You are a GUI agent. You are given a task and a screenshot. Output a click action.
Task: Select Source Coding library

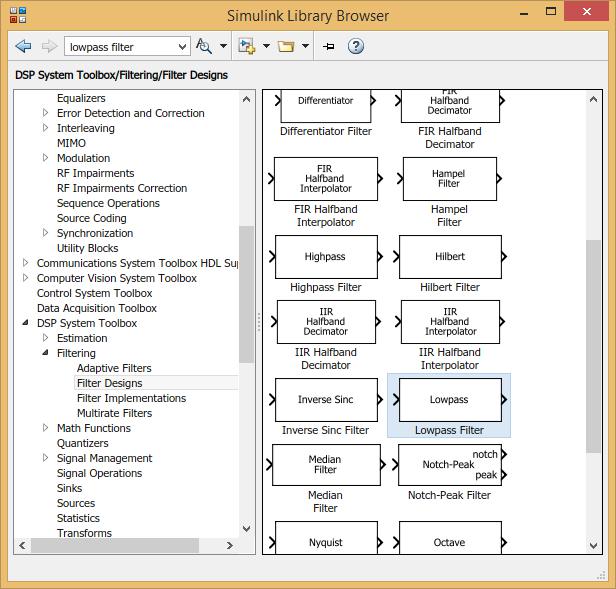[x=92, y=218]
